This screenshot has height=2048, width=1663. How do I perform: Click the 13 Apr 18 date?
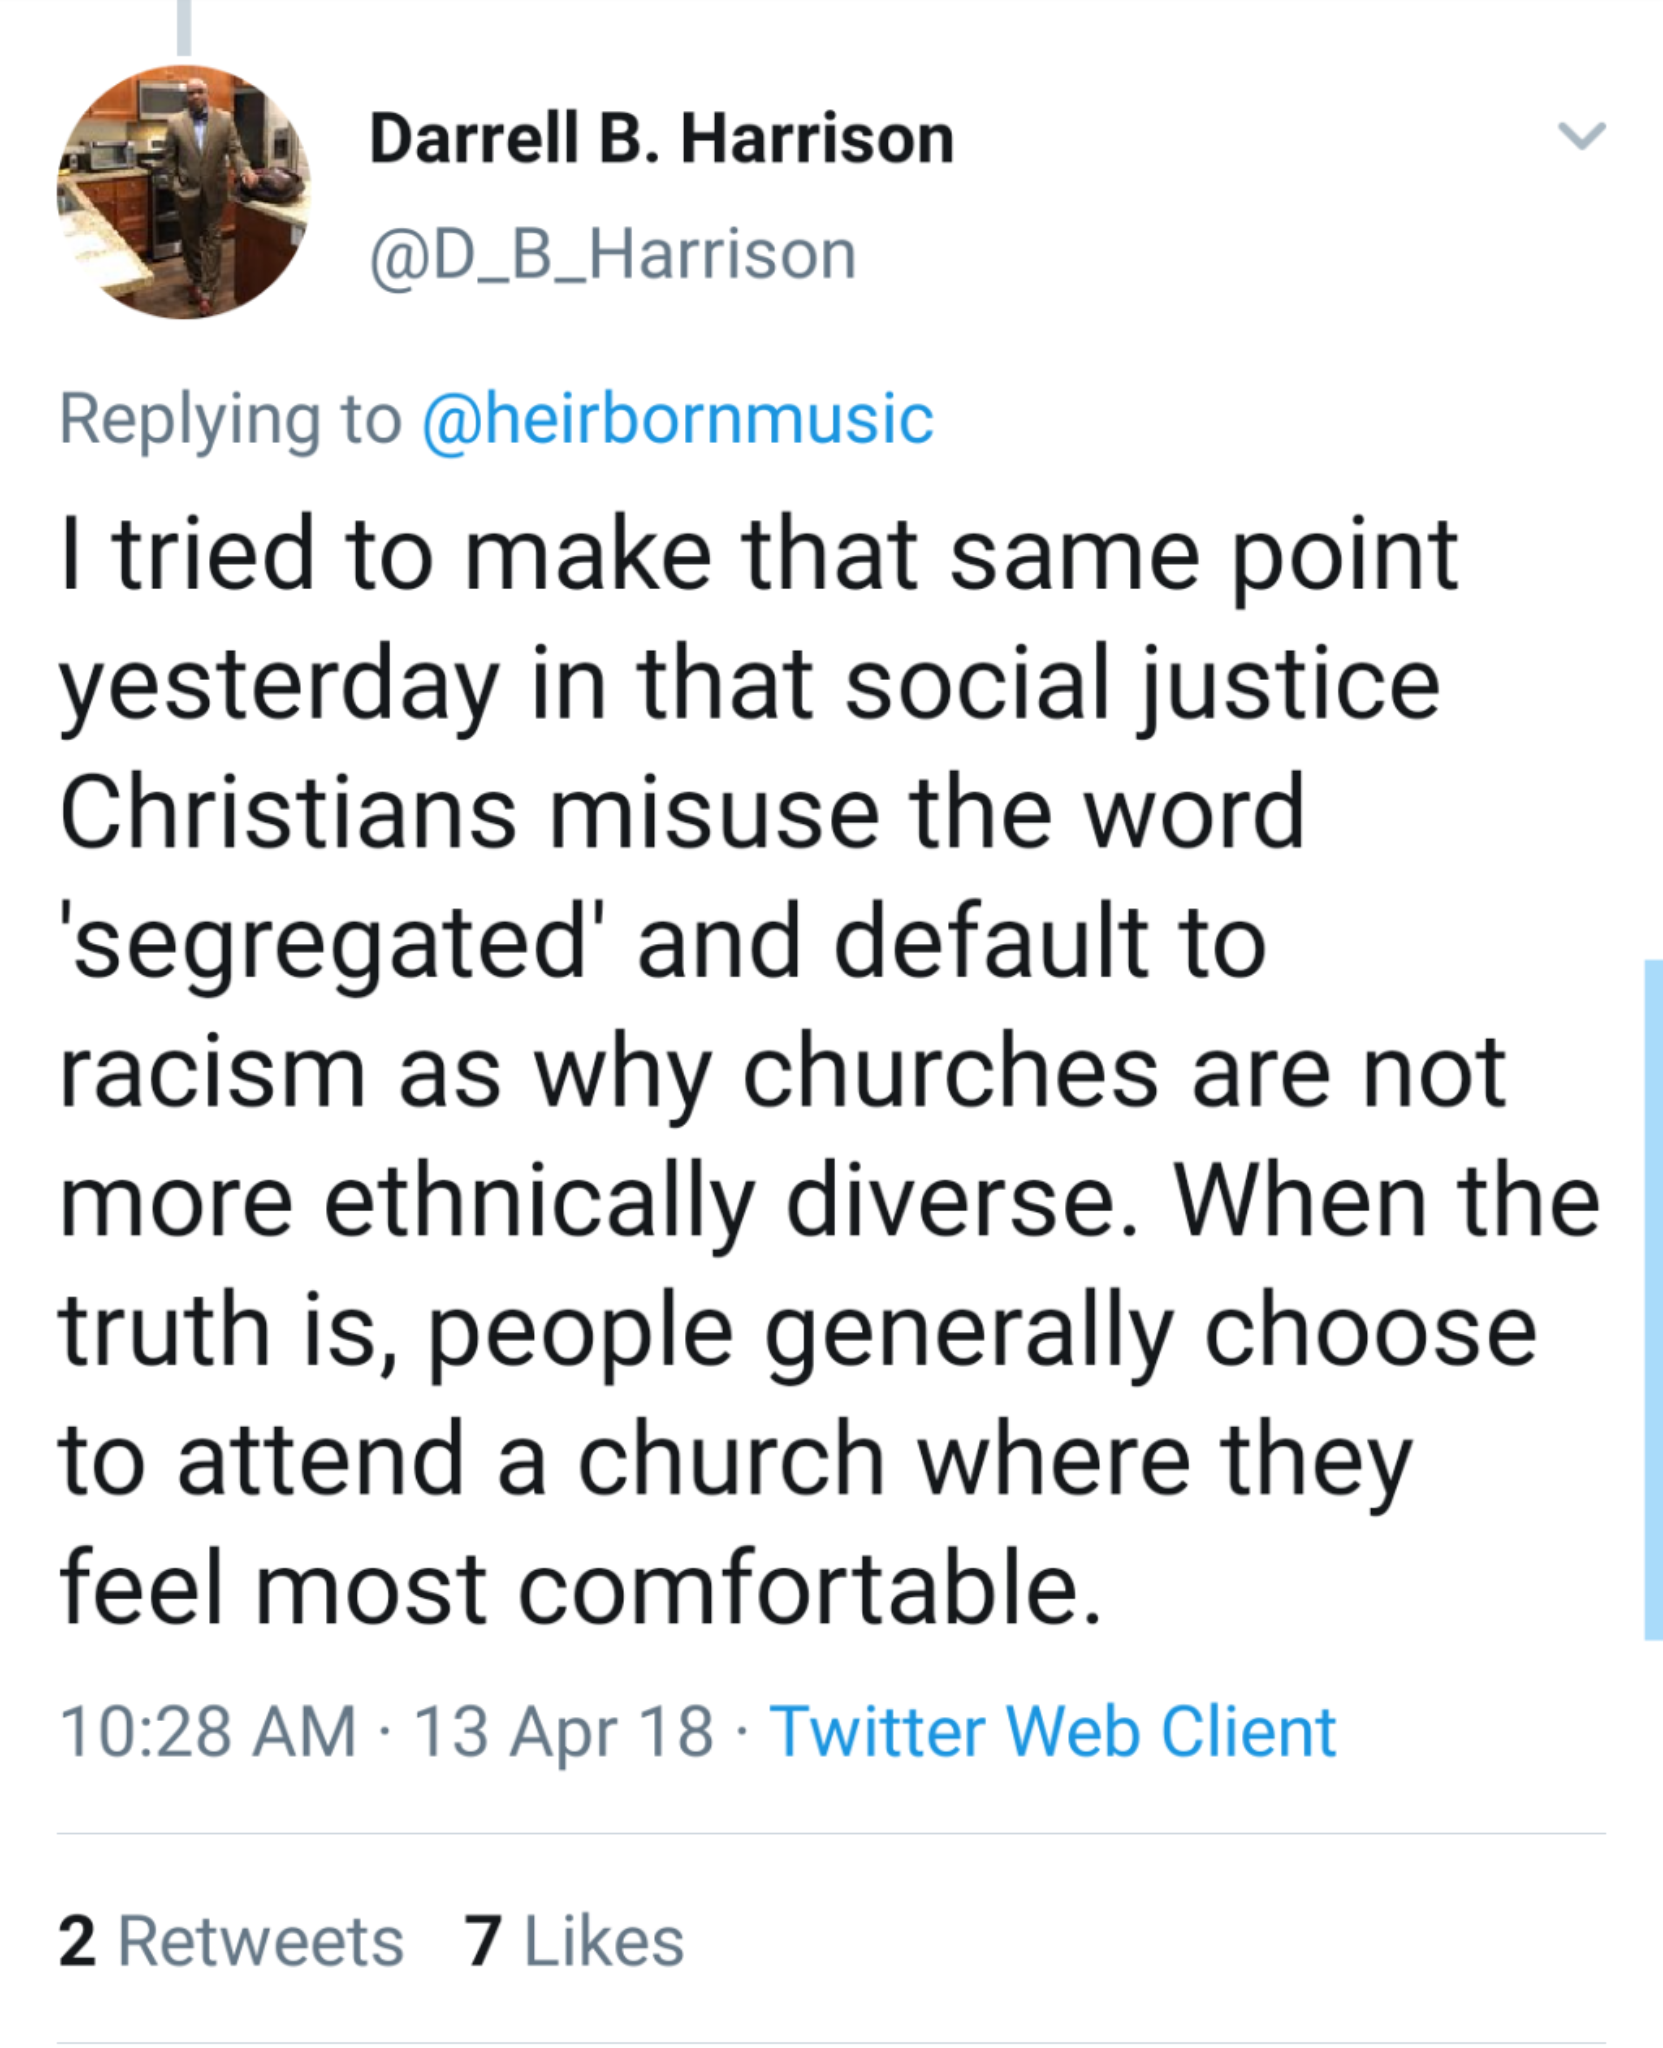[563, 1731]
